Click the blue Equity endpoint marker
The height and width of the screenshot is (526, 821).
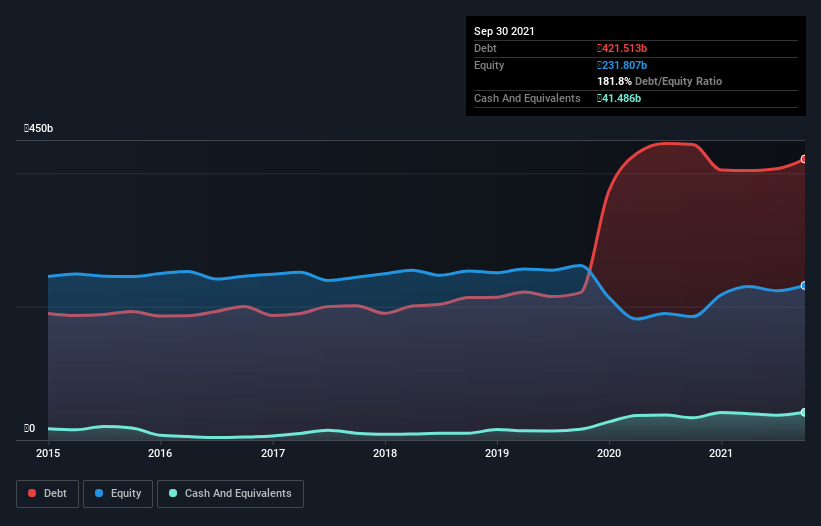pyautogui.click(x=804, y=285)
